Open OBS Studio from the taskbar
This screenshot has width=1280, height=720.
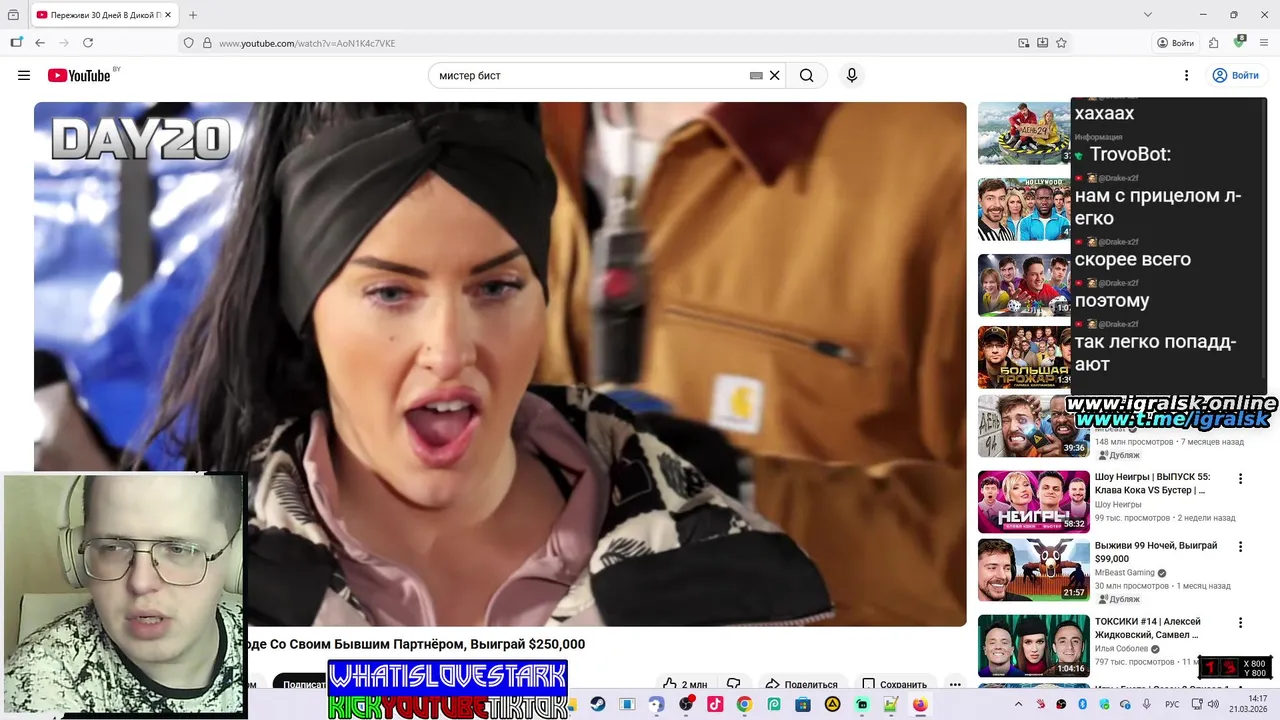click(x=686, y=704)
